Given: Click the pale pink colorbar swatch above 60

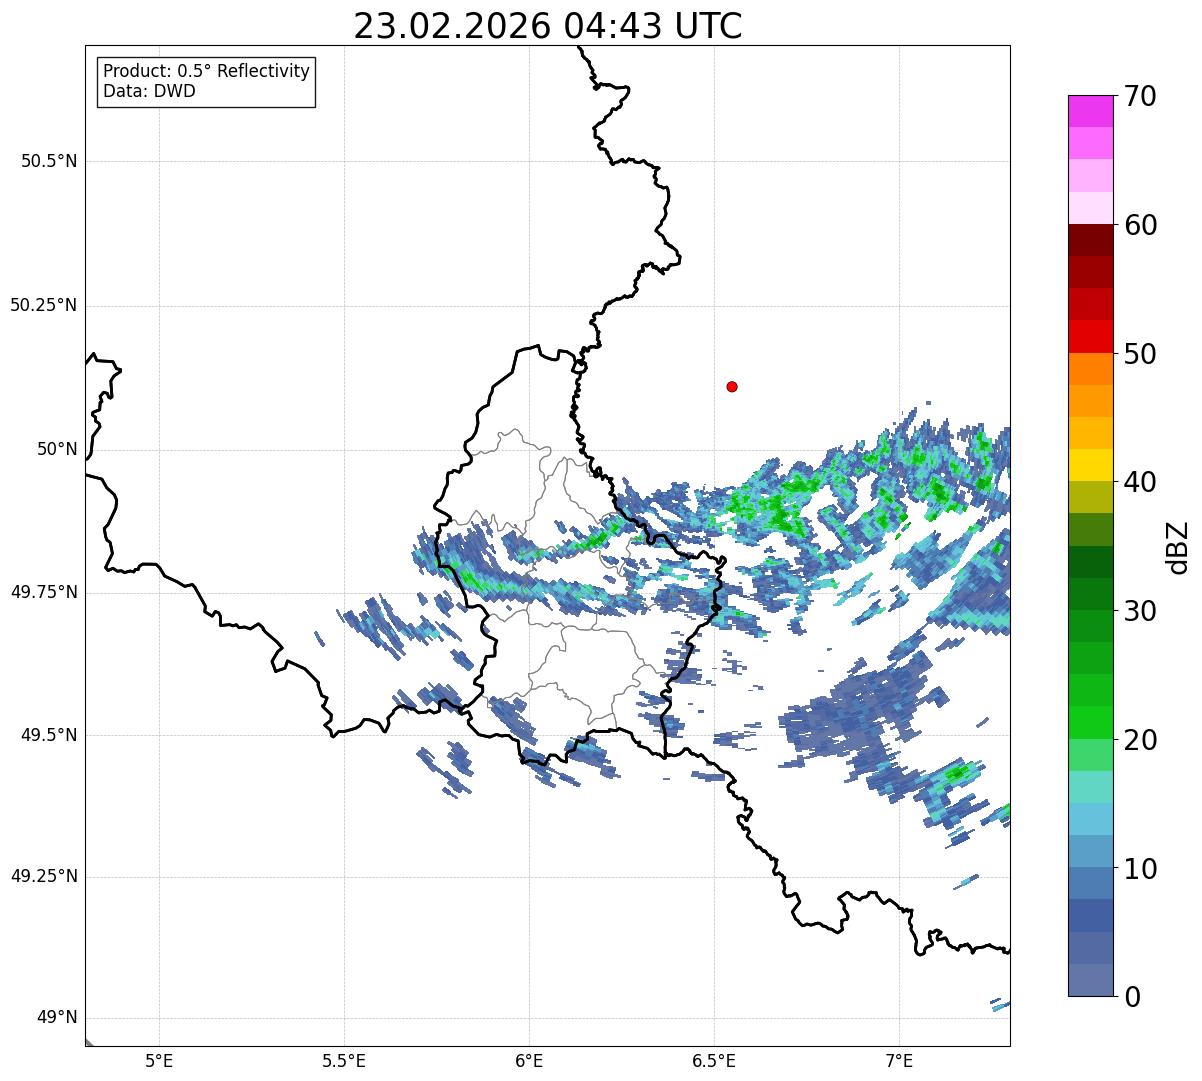Looking at the screenshot, I should [x=1090, y=208].
